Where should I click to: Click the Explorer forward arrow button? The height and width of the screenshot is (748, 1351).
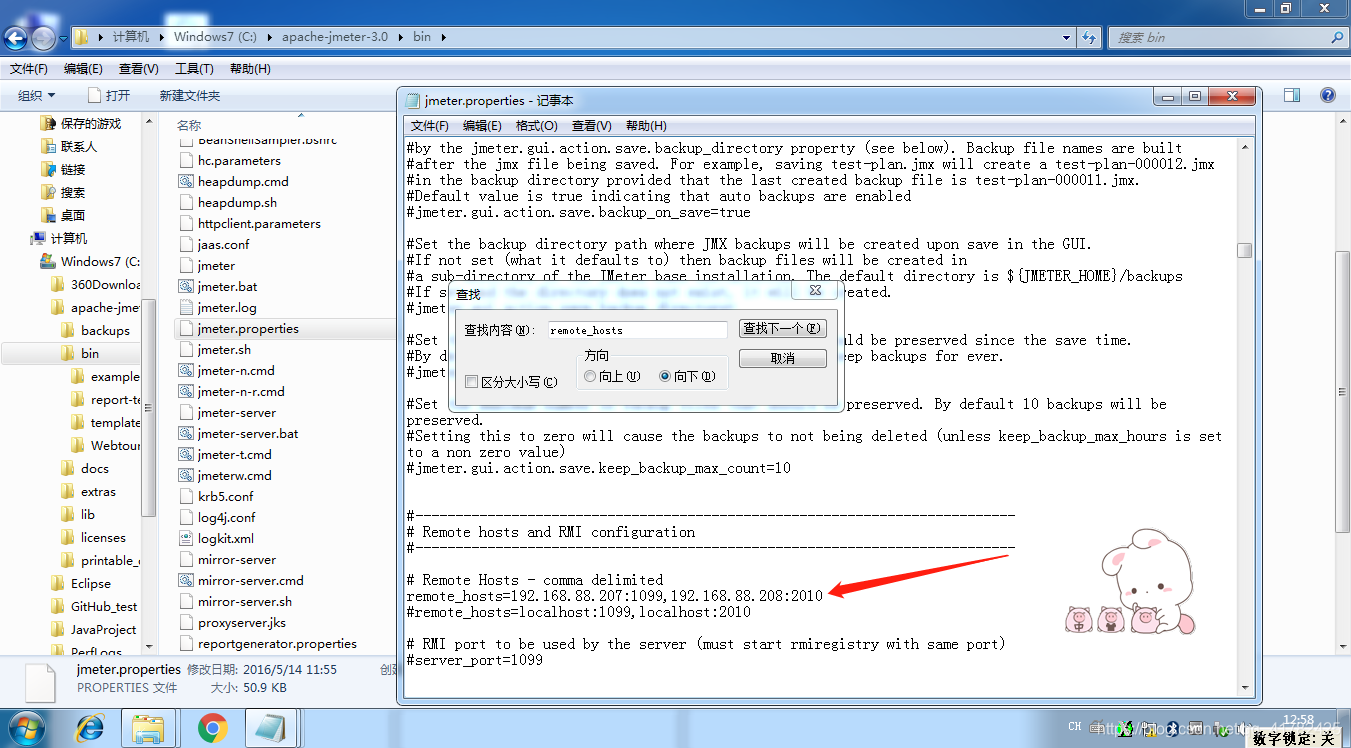click(x=44, y=38)
